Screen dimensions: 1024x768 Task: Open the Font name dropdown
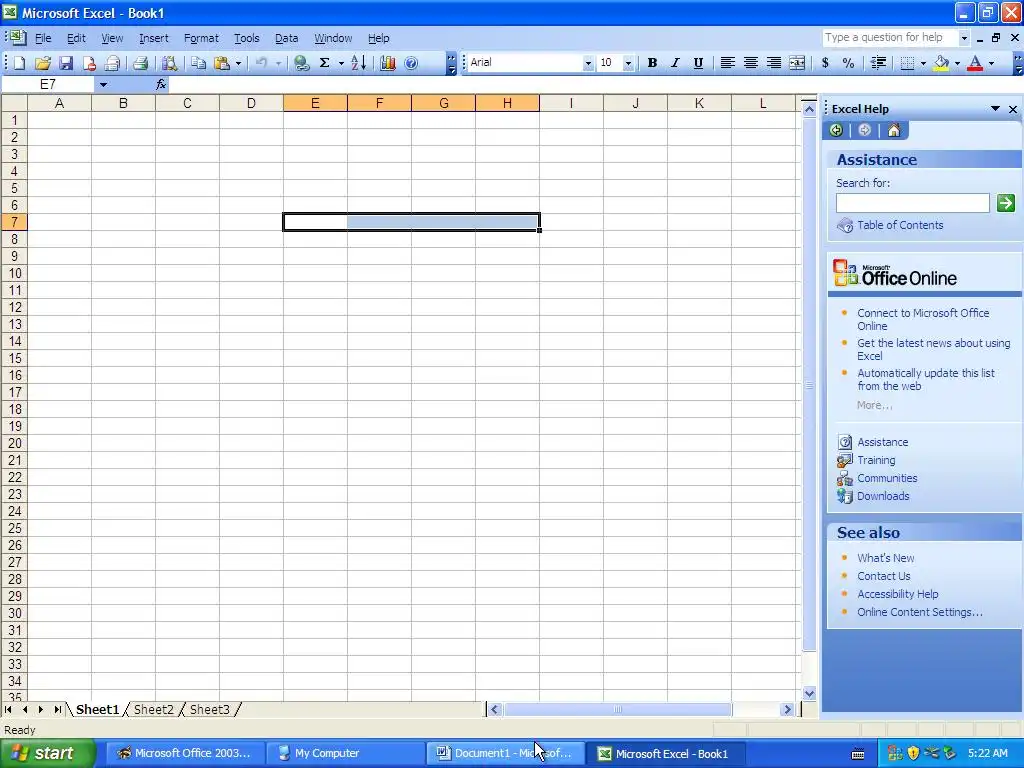click(x=588, y=63)
